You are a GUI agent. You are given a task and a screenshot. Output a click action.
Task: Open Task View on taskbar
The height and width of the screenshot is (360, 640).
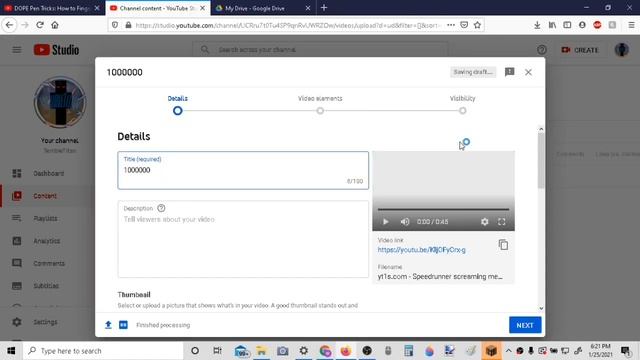(x=217, y=351)
